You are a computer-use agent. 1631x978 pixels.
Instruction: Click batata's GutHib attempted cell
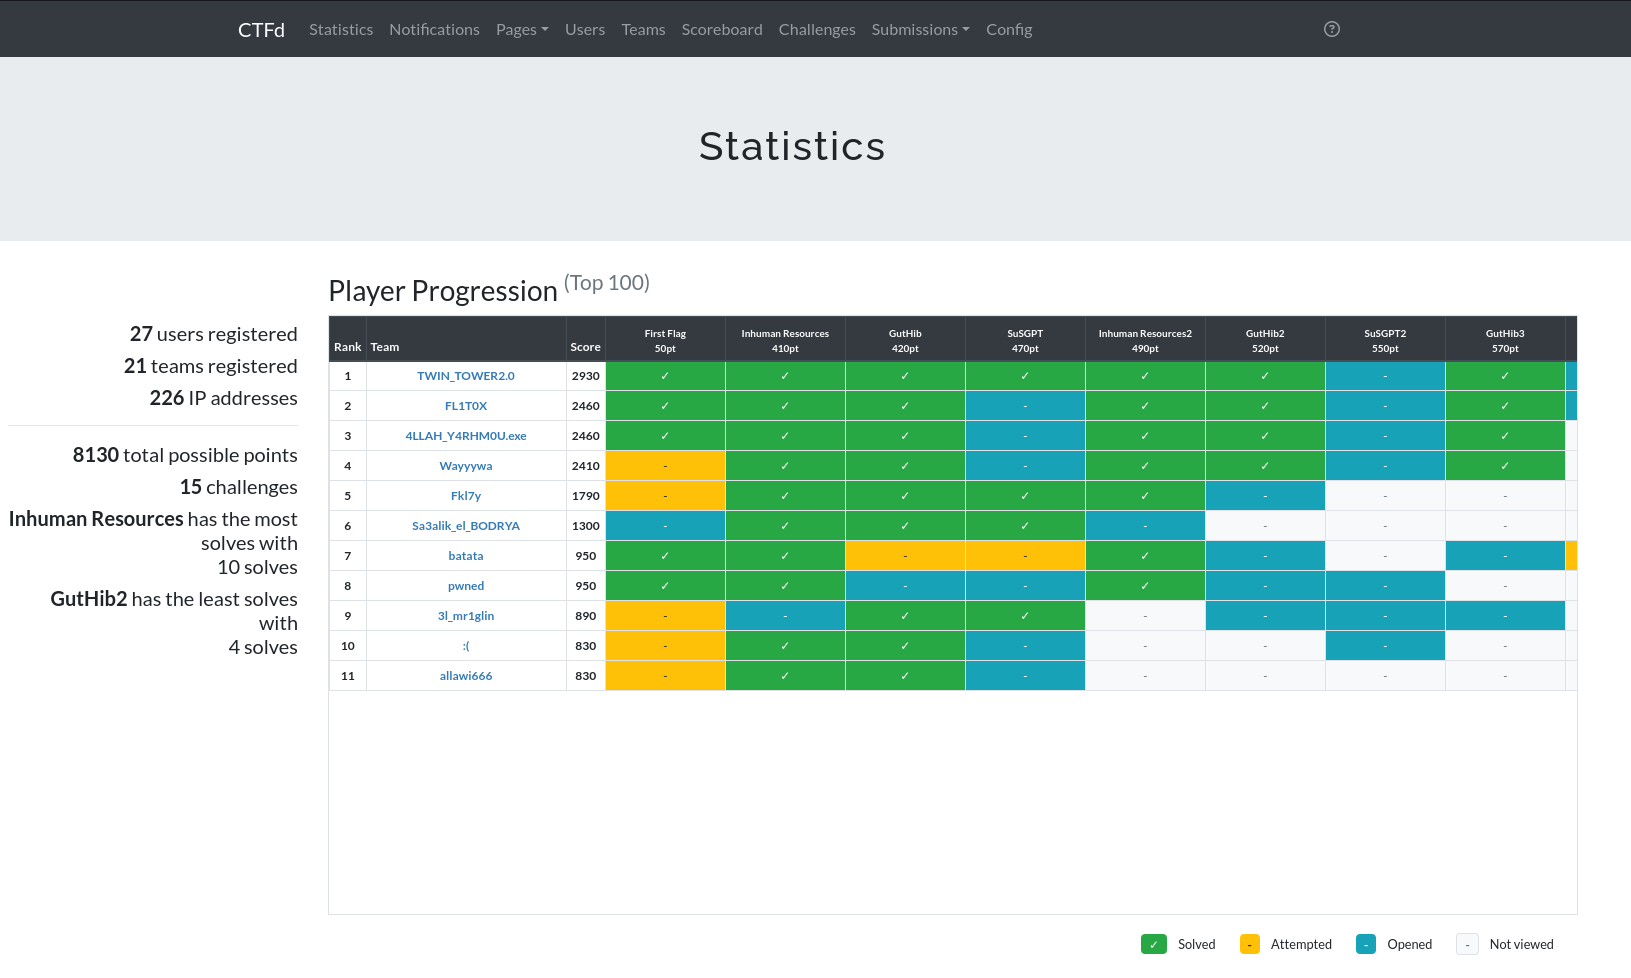(x=905, y=556)
